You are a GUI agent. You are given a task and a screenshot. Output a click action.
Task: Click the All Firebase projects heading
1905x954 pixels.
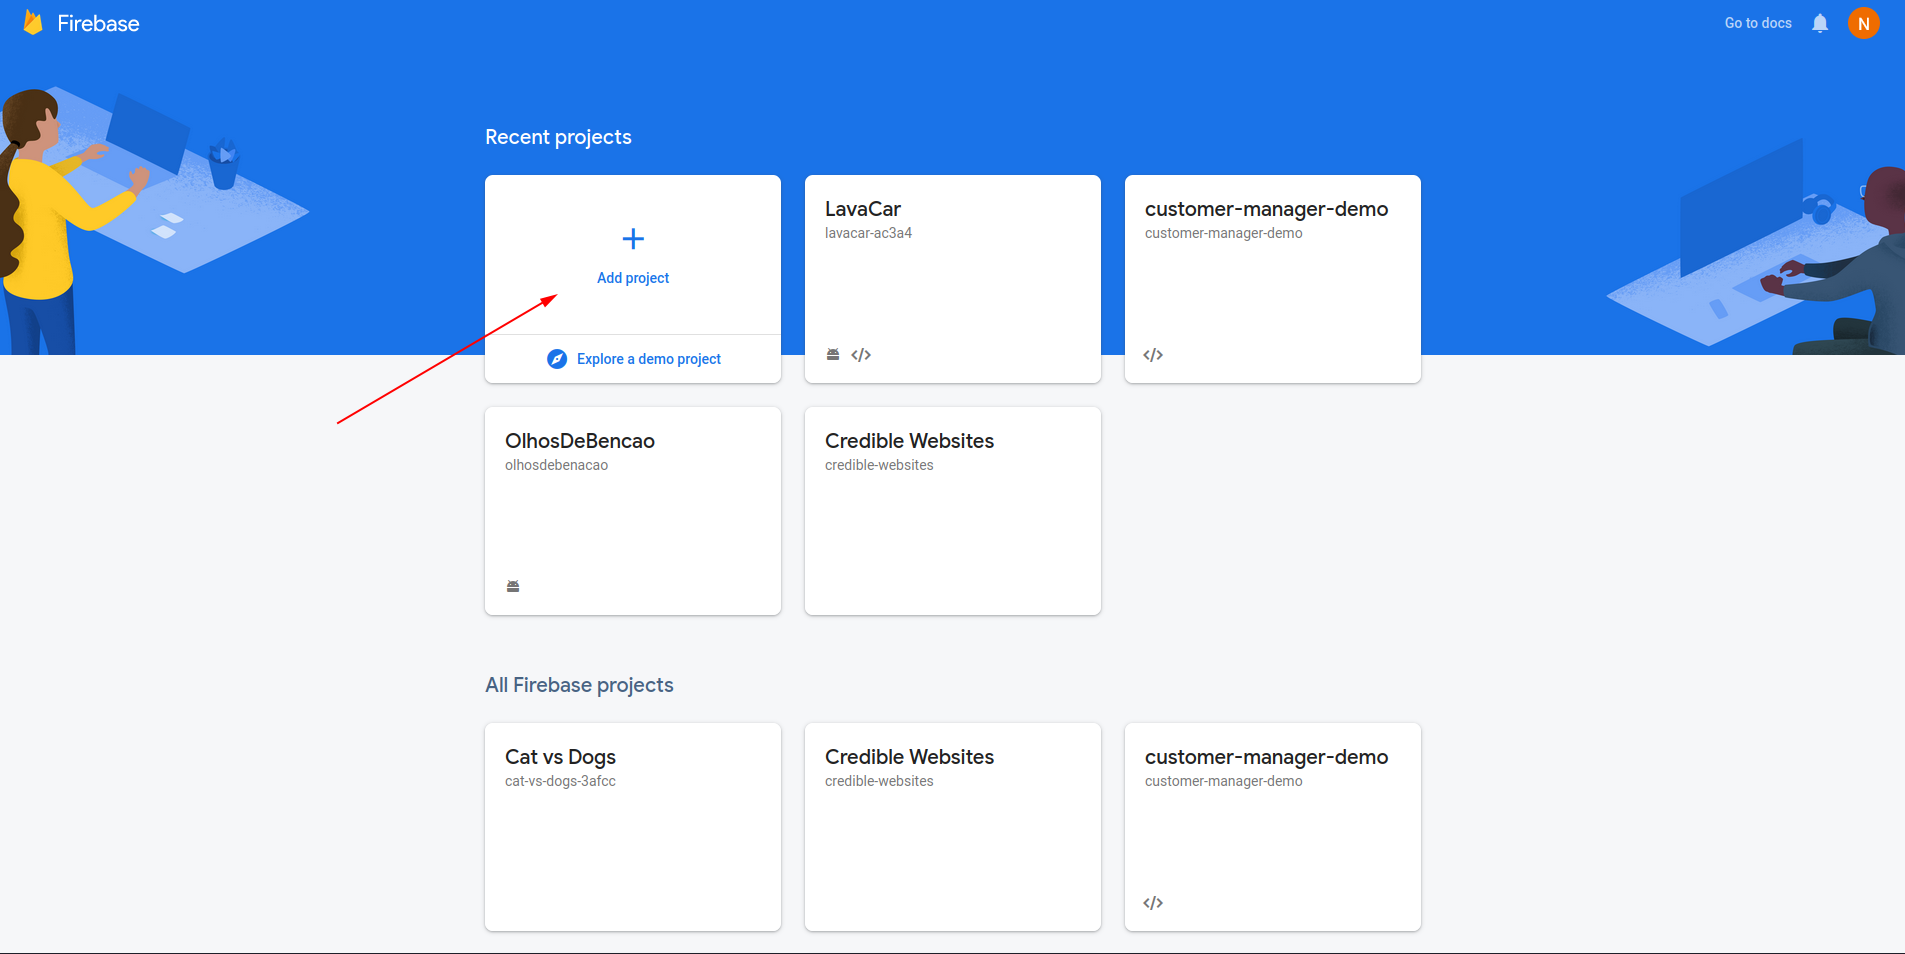(579, 685)
